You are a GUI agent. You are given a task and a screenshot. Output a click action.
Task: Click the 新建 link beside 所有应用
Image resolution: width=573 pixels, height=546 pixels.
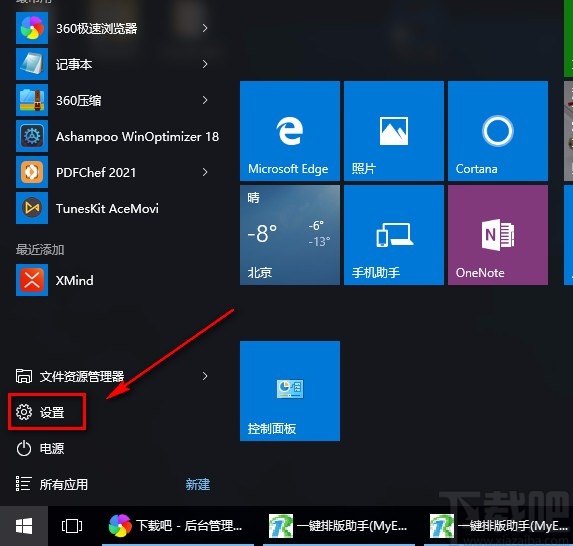198,485
